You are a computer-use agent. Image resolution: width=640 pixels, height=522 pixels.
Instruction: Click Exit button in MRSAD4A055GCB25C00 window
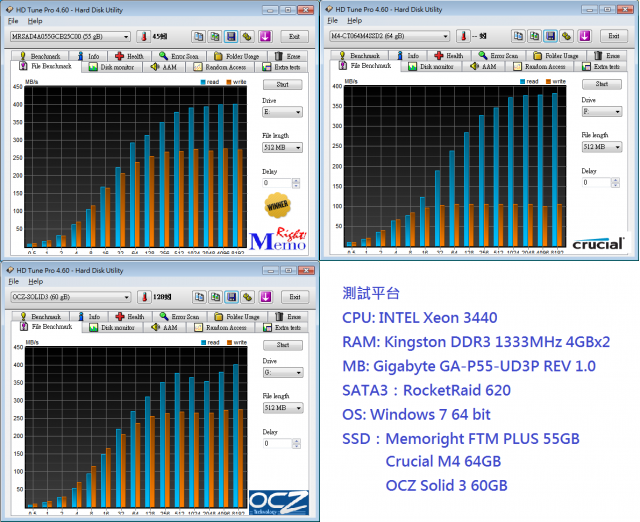tap(294, 36)
